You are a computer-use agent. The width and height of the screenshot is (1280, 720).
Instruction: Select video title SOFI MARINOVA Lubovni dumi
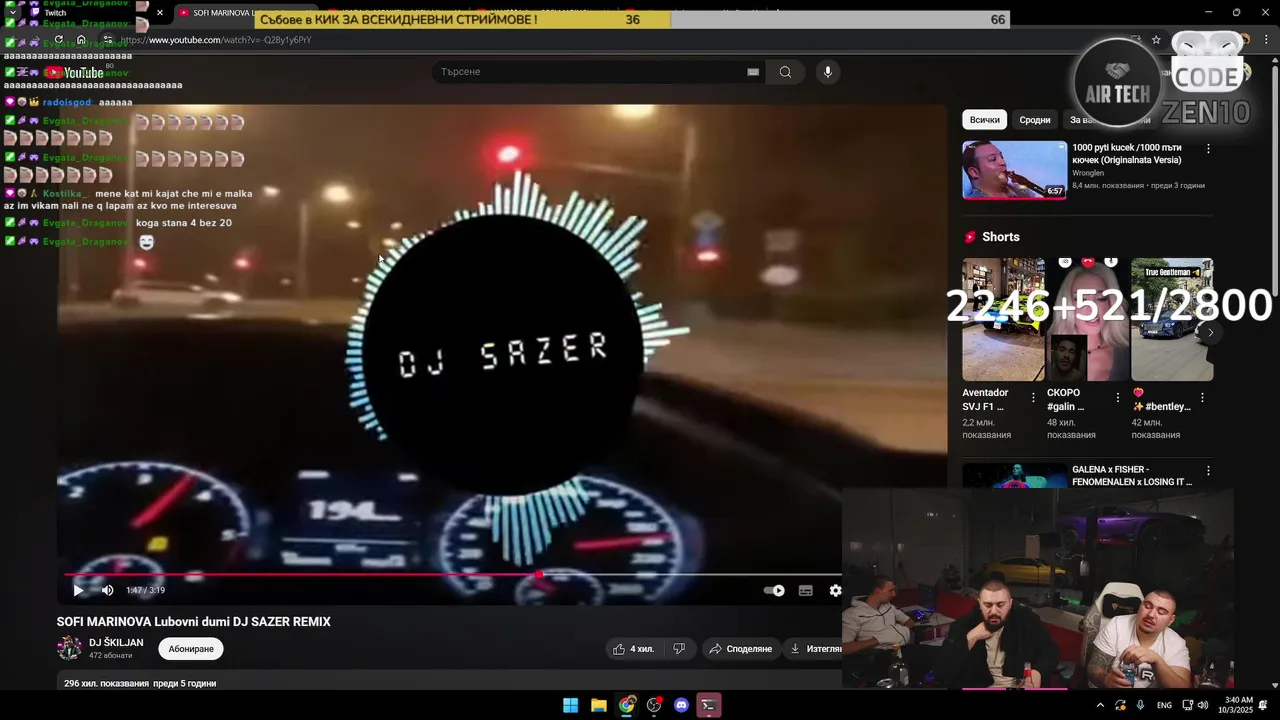tap(193, 622)
